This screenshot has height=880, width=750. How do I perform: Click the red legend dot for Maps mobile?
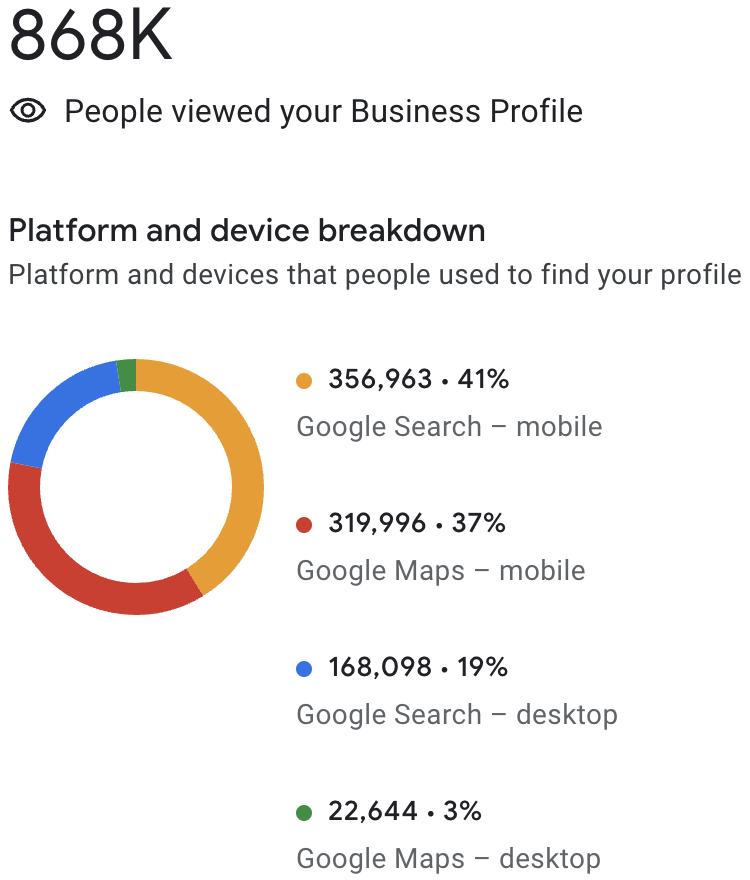tap(304, 525)
